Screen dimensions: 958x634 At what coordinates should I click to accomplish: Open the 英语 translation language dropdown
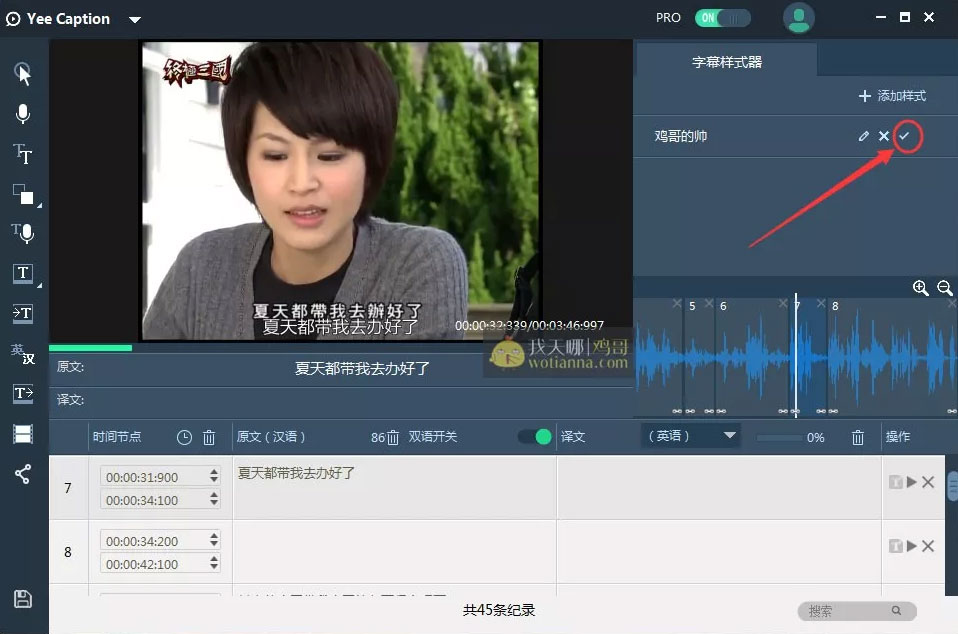pyautogui.click(x=691, y=436)
